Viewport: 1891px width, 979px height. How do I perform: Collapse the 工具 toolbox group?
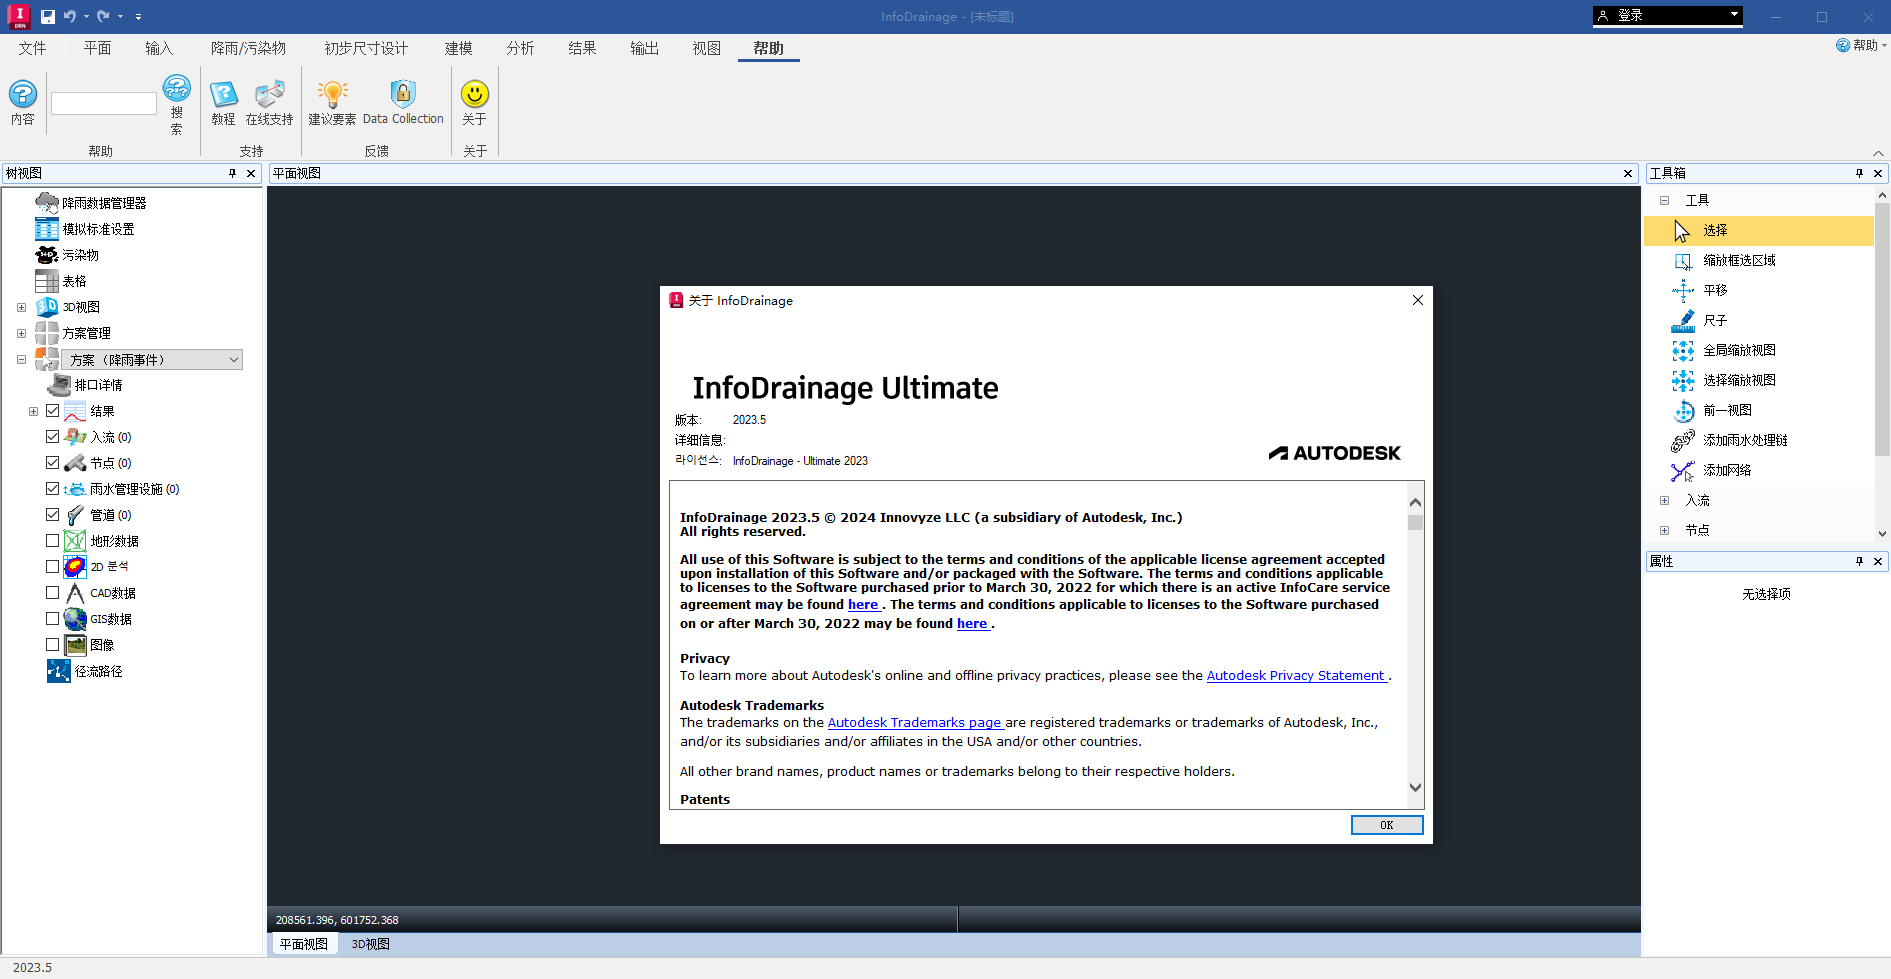tap(1665, 200)
